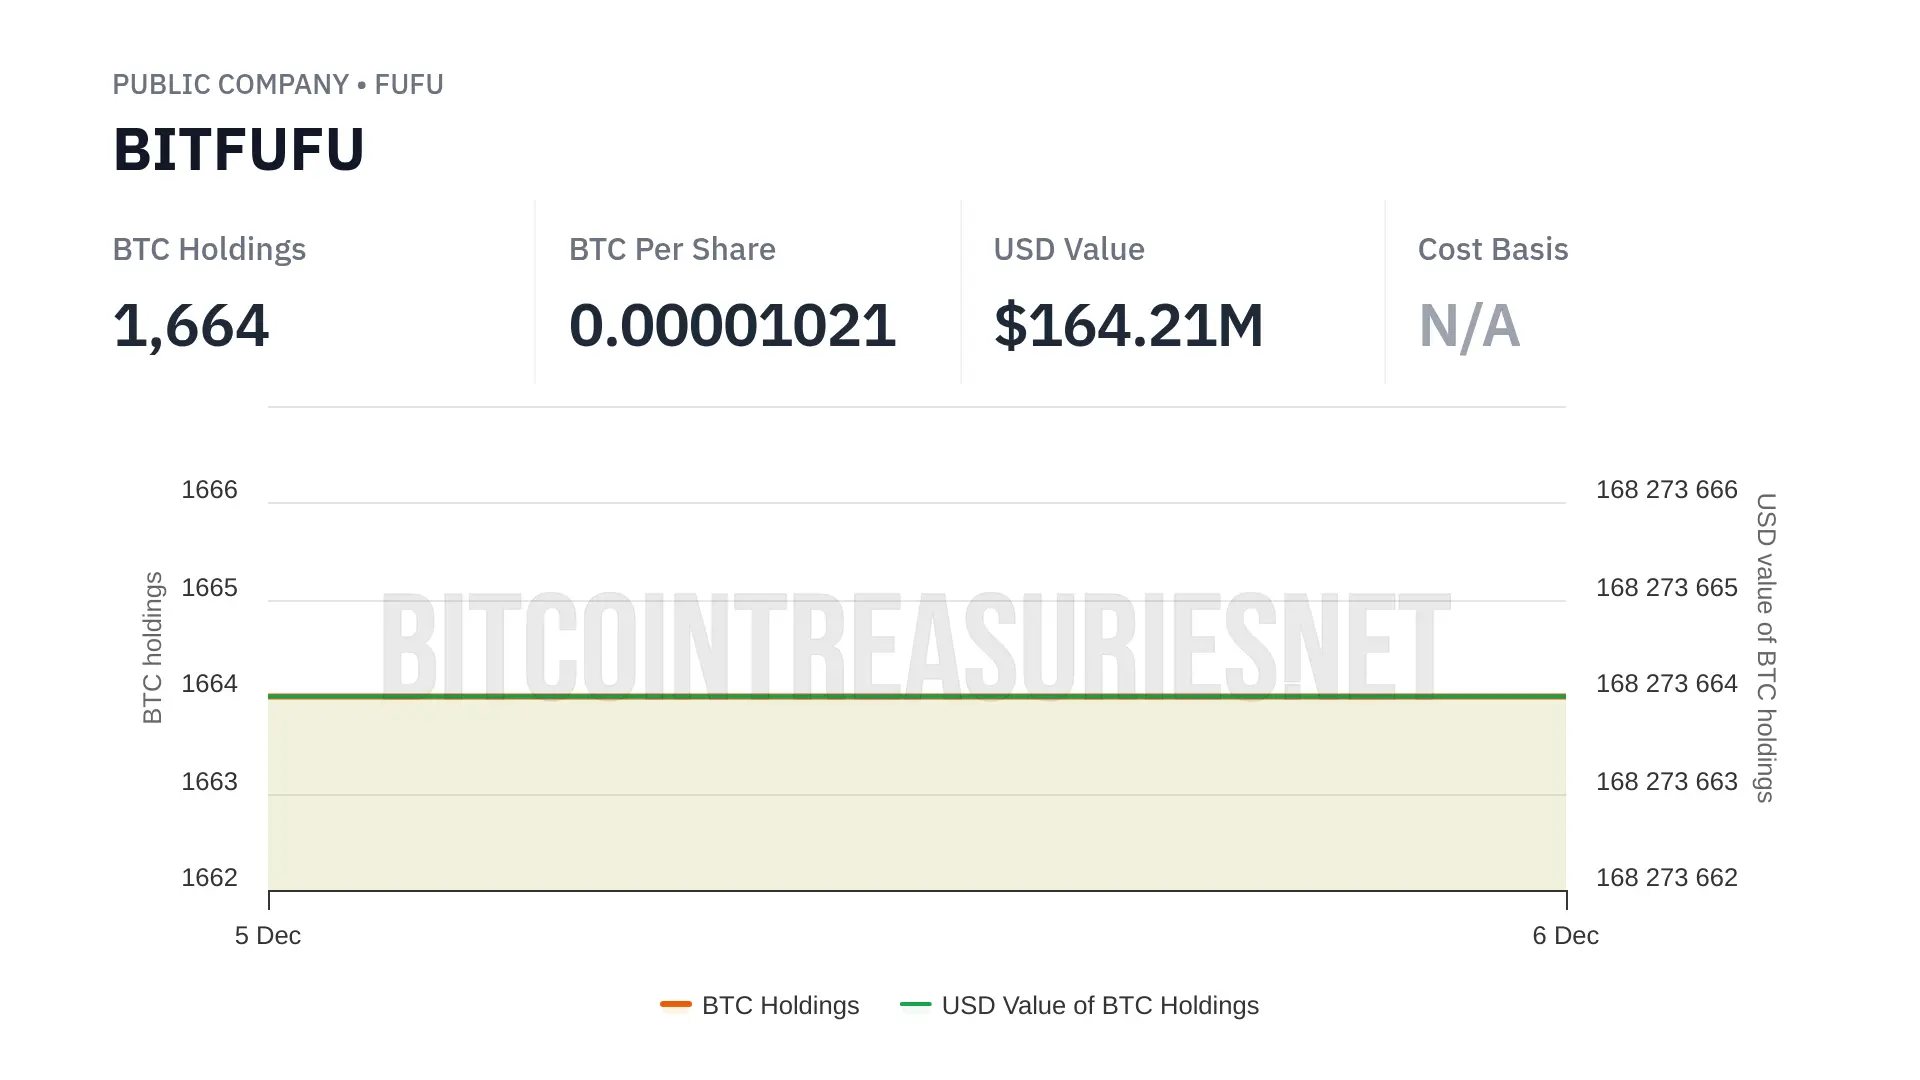Image resolution: width=1920 pixels, height=1080 pixels.
Task: Click the shaded area below the chart line
Action: [915, 800]
